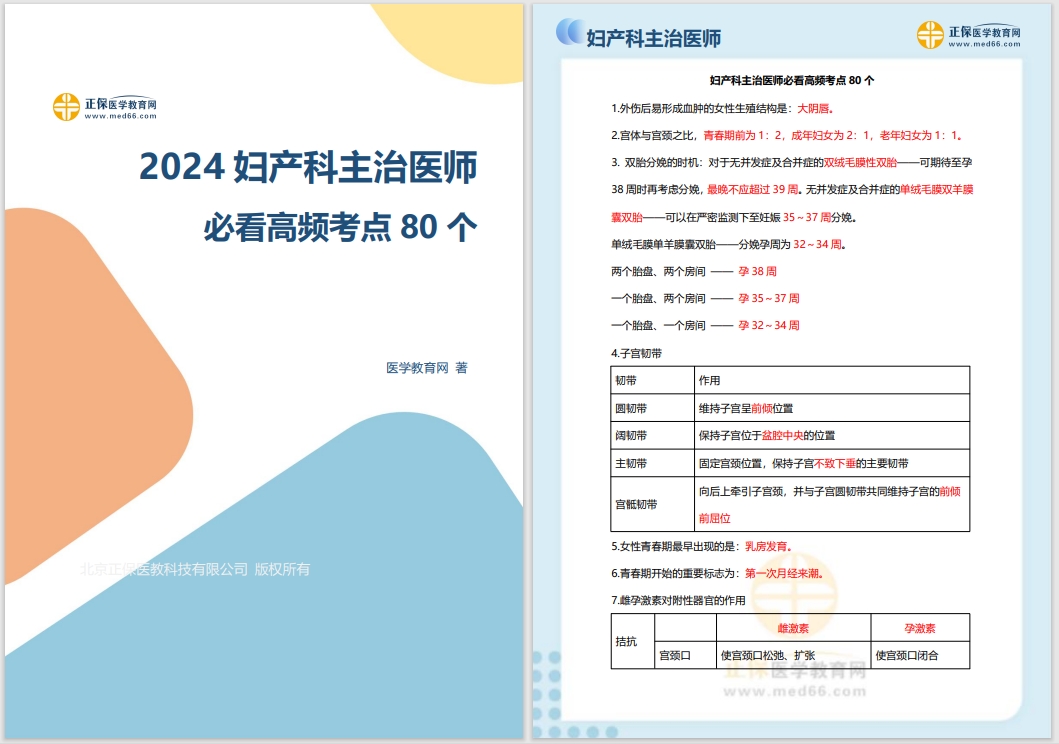
Task: Click copyright text 北京正保医教科技有限公司 版权所有
Action: 195,569
